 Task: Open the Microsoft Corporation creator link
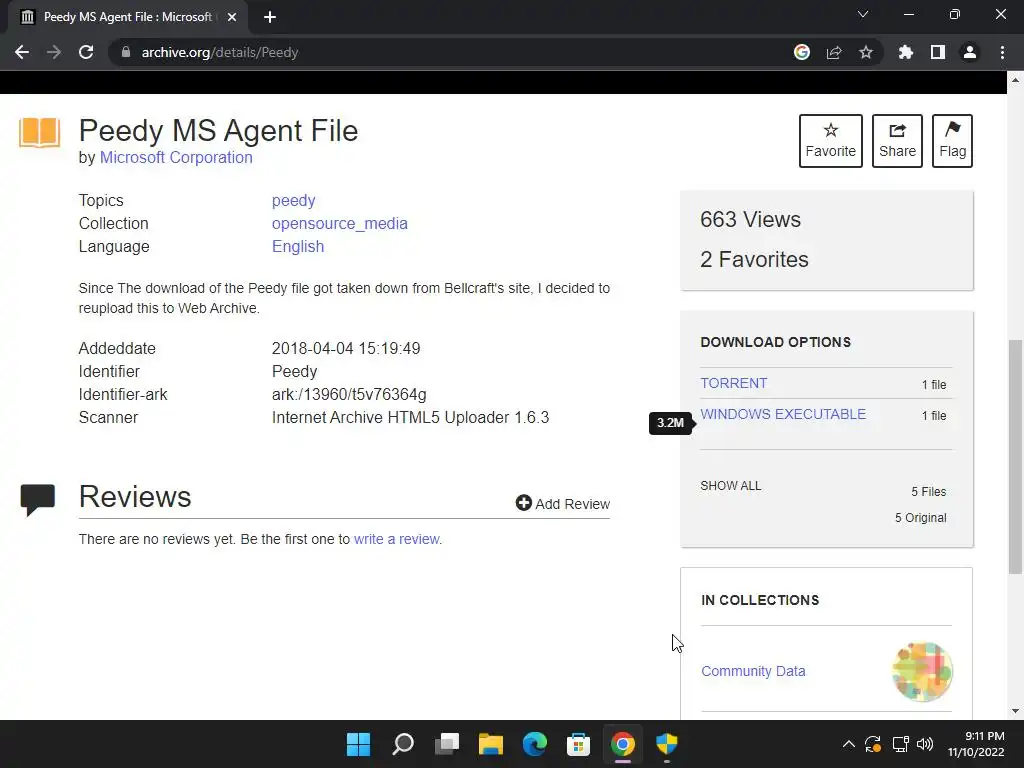coord(176,157)
